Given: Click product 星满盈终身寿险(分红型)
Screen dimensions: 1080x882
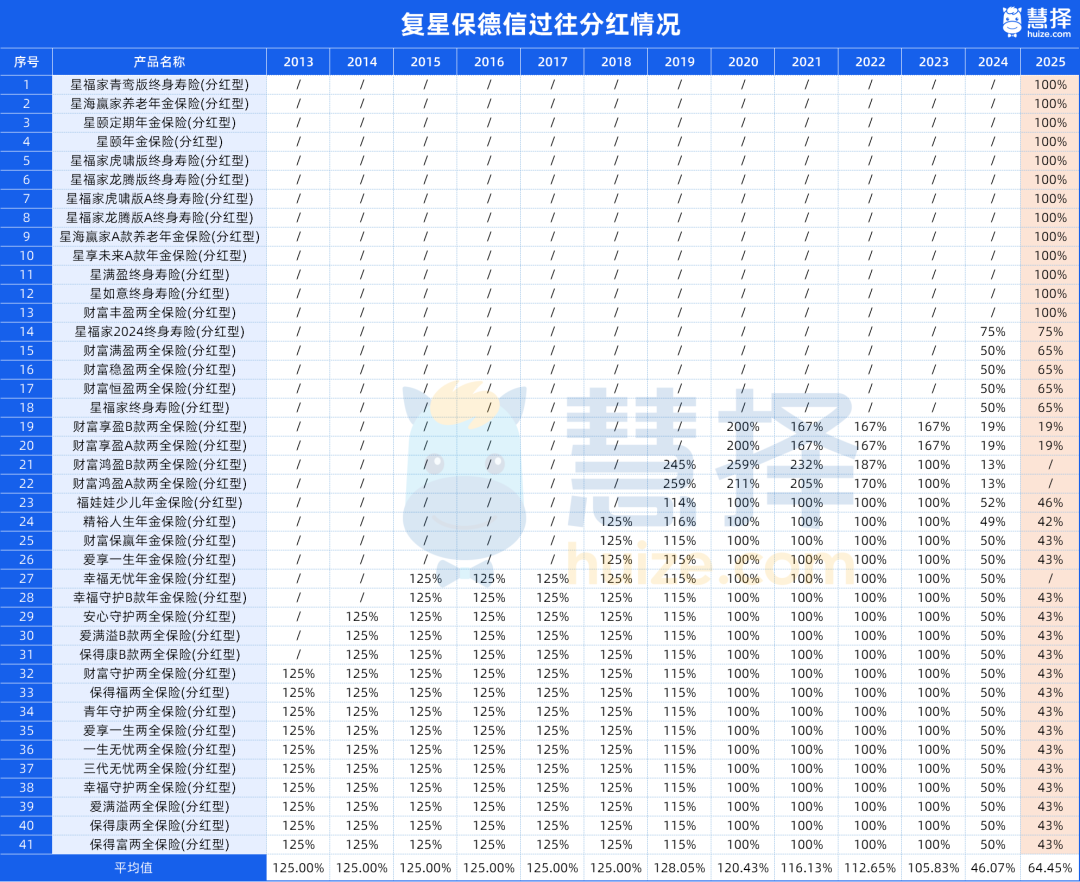Looking at the screenshot, I should pyautogui.click(x=159, y=275).
